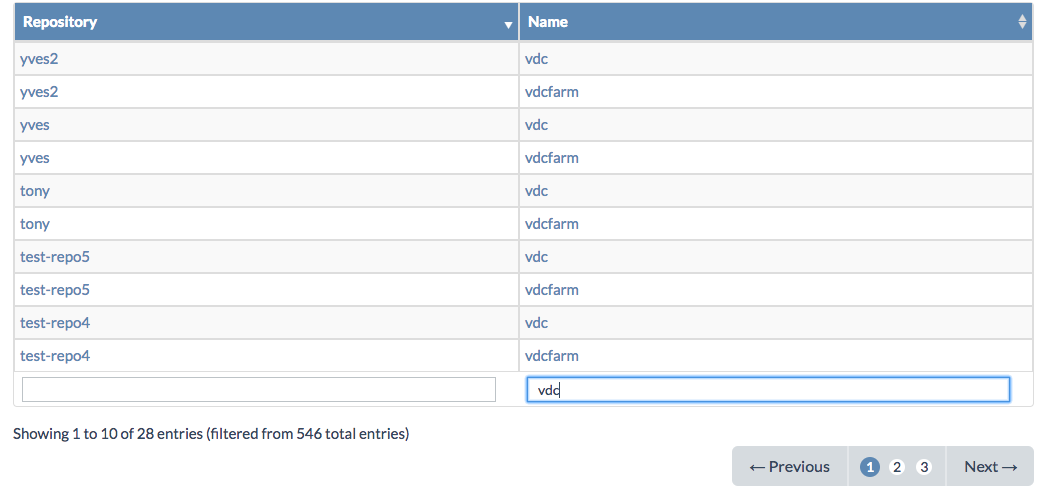Open vdcfarm link in second yves2 row

[x=551, y=92]
